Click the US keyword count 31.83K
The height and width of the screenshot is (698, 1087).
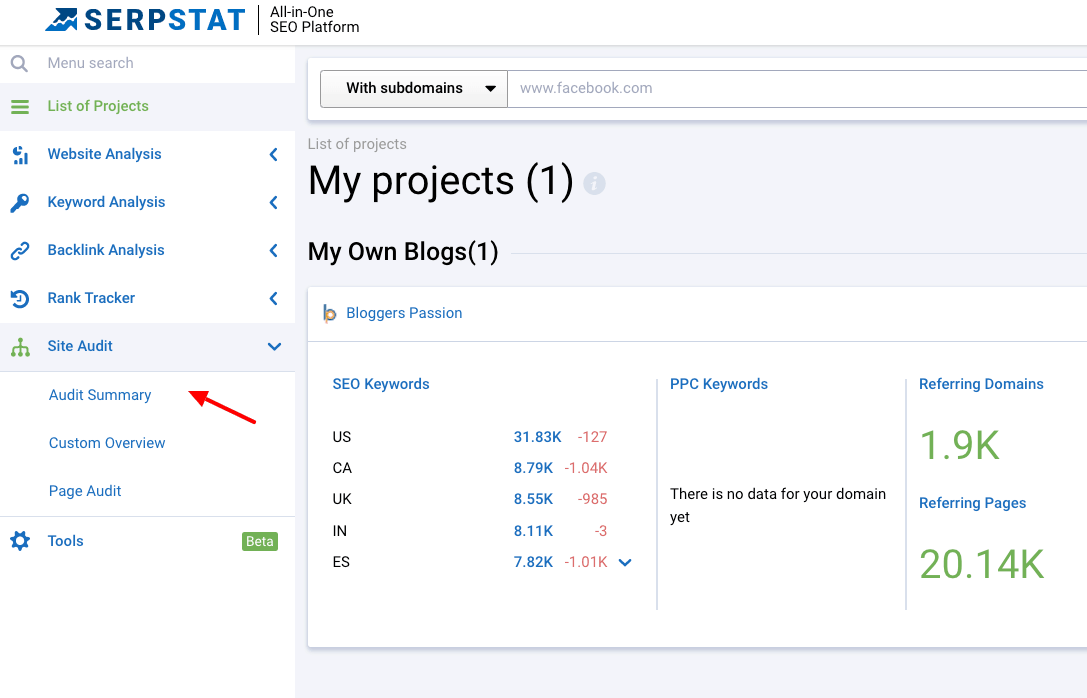click(537, 437)
